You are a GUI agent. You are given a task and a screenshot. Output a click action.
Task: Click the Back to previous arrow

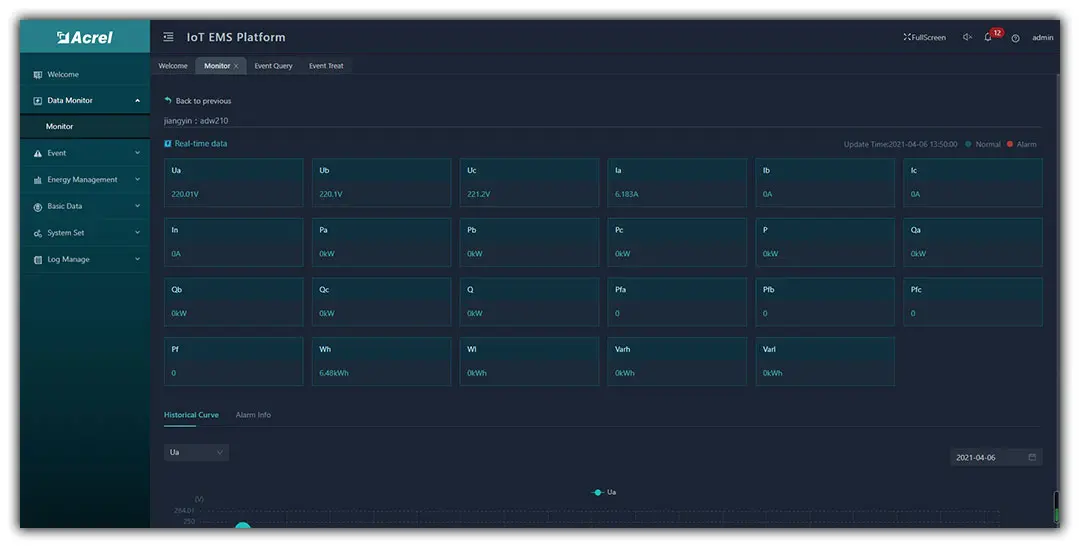(x=167, y=101)
